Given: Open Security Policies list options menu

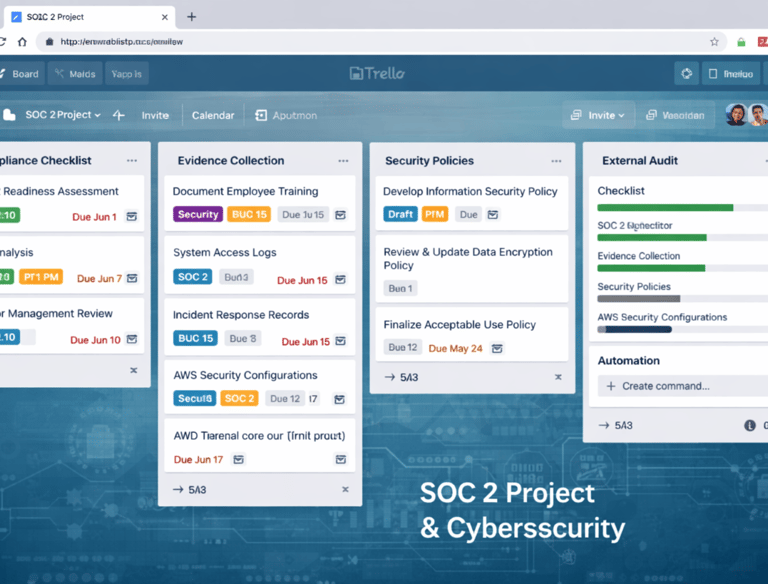Looking at the screenshot, I should click(x=556, y=161).
